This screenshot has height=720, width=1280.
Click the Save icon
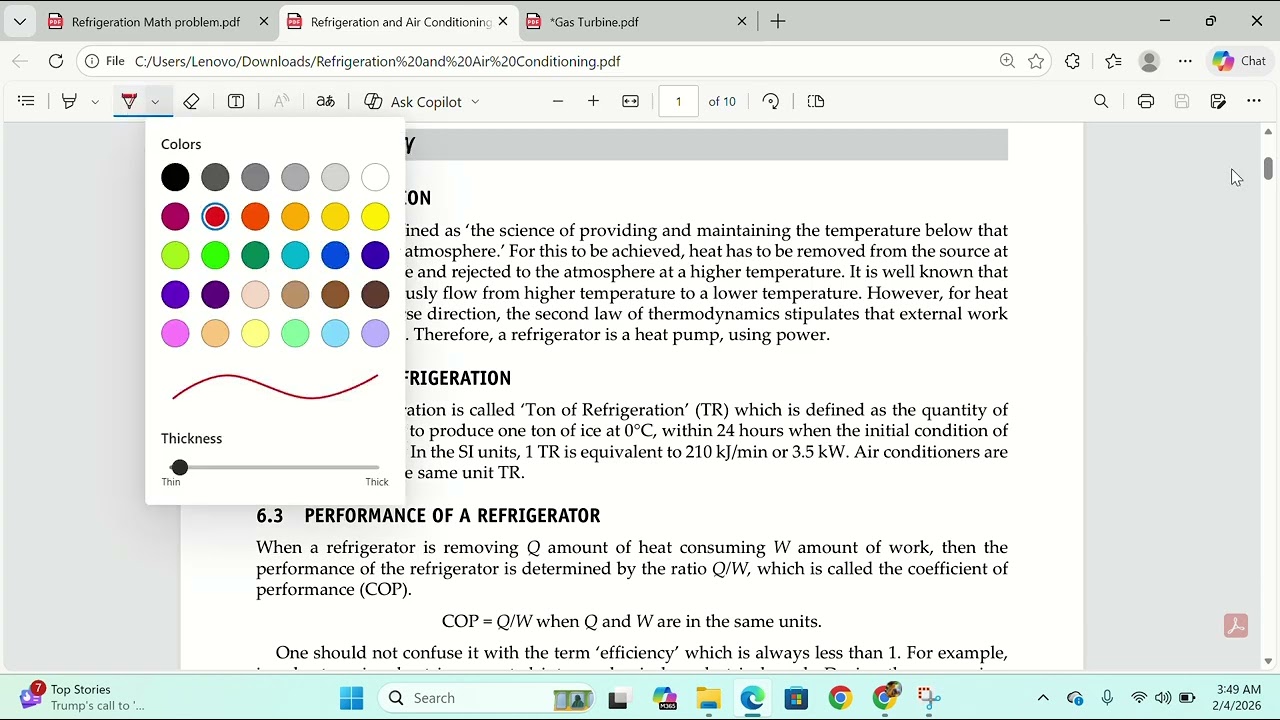[x=1182, y=101]
